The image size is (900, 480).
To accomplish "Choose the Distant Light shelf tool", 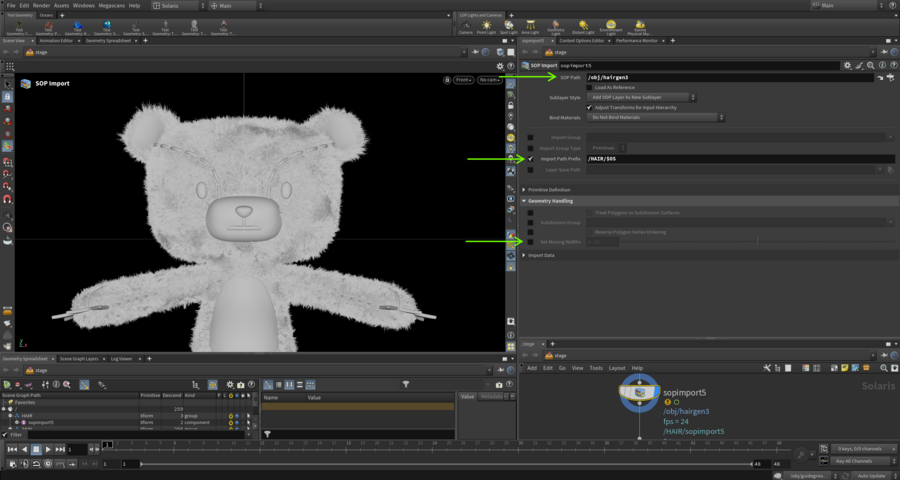I will coord(582,27).
